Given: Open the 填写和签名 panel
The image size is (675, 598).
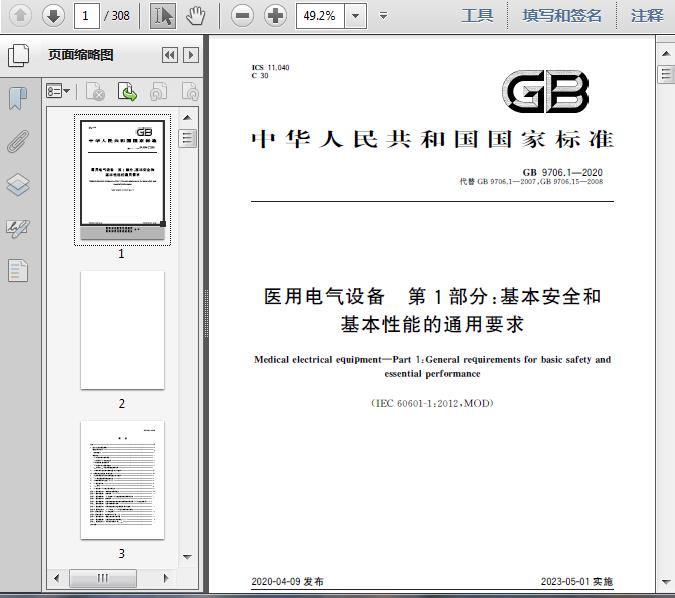Looking at the screenshot, I should coord(562,16).
